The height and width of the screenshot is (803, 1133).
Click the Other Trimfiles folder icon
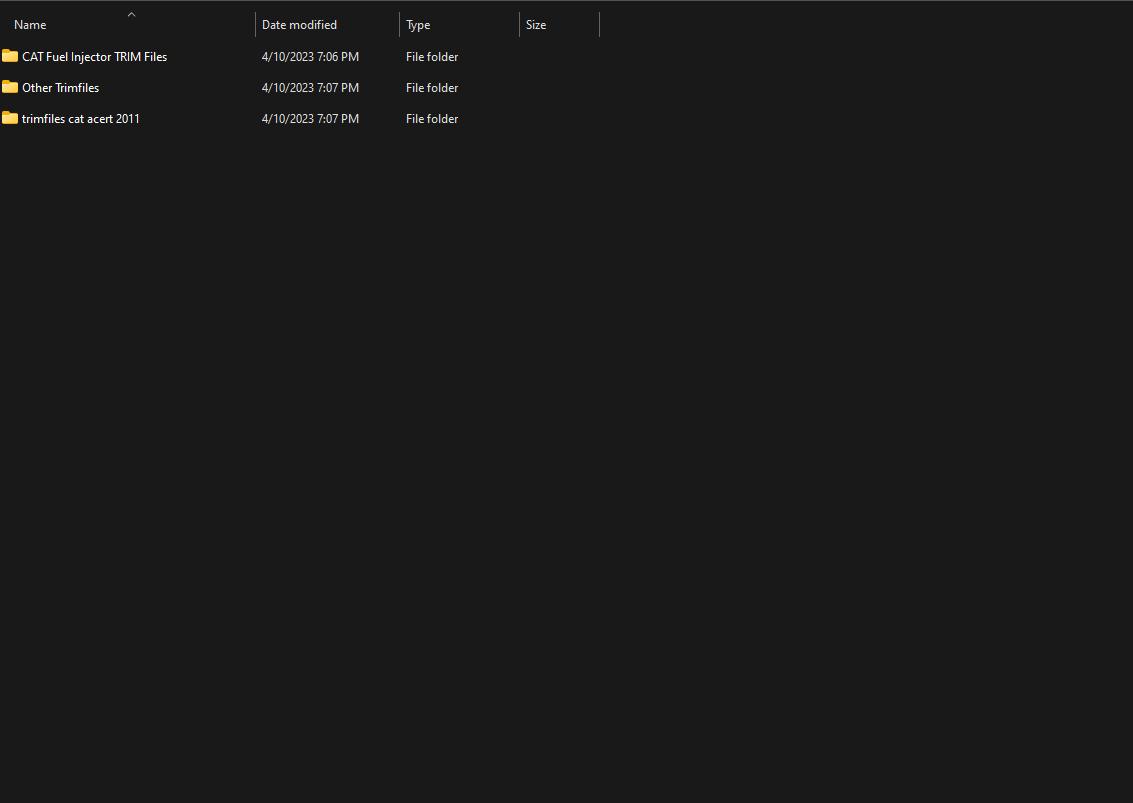click(11, 87)
